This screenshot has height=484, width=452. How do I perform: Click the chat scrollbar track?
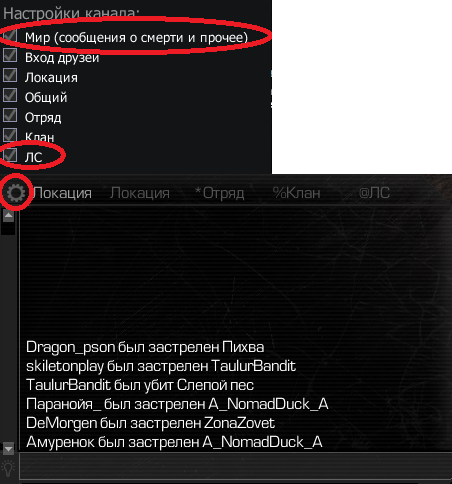click(x=8, y=332)
